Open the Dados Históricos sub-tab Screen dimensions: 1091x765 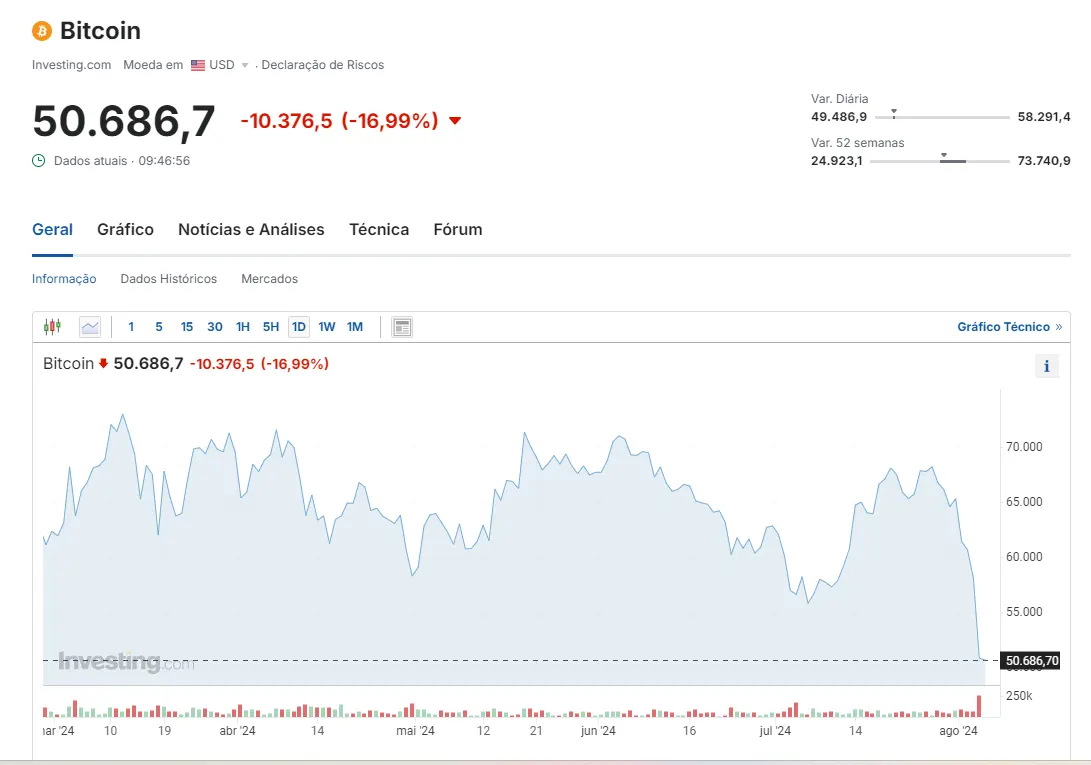168,279
